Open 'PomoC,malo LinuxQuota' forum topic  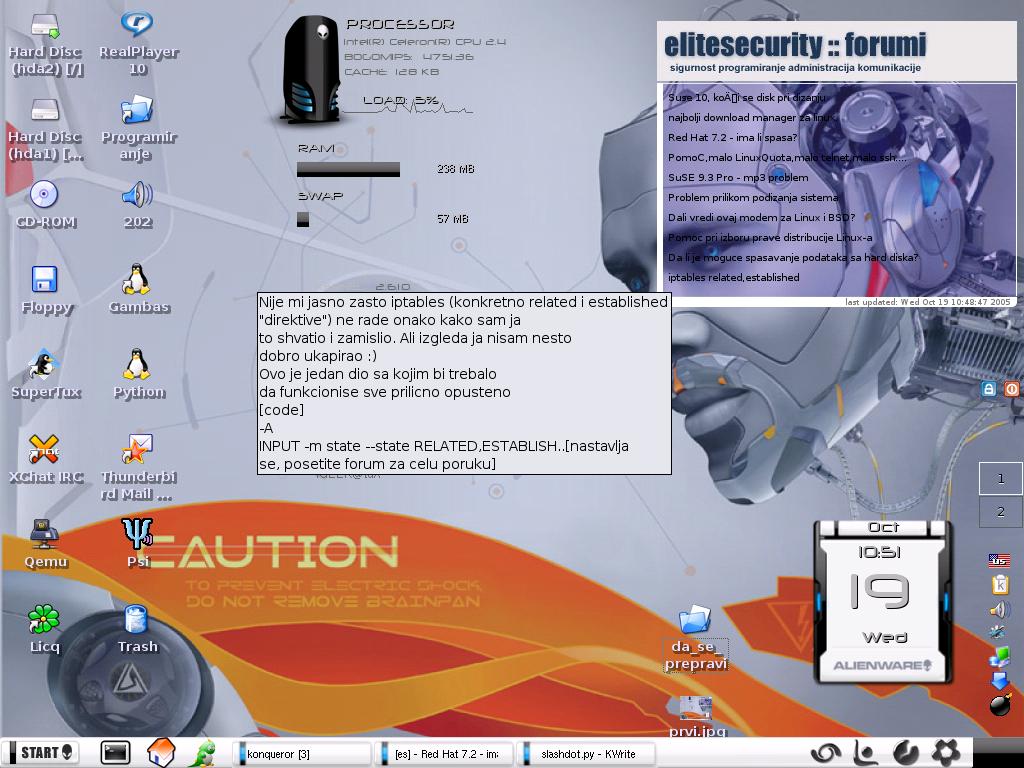tap(787, 157)
